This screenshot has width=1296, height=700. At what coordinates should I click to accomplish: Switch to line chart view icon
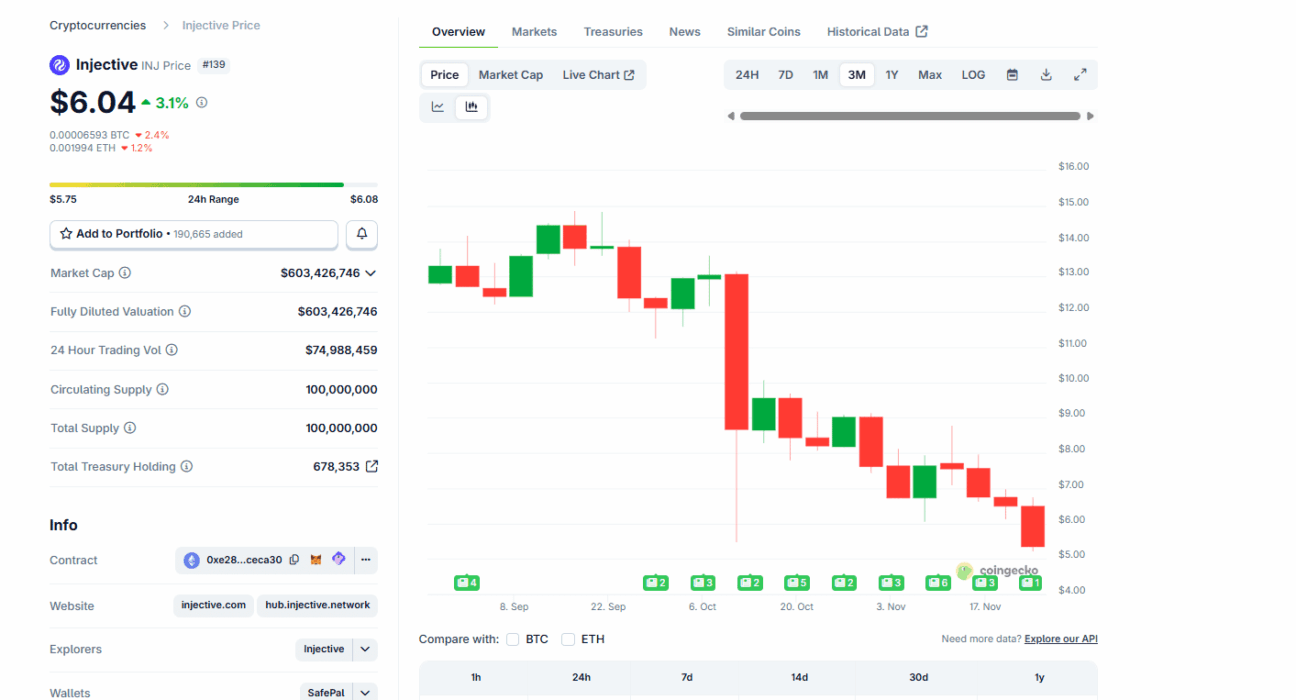(x=438, y=107)
